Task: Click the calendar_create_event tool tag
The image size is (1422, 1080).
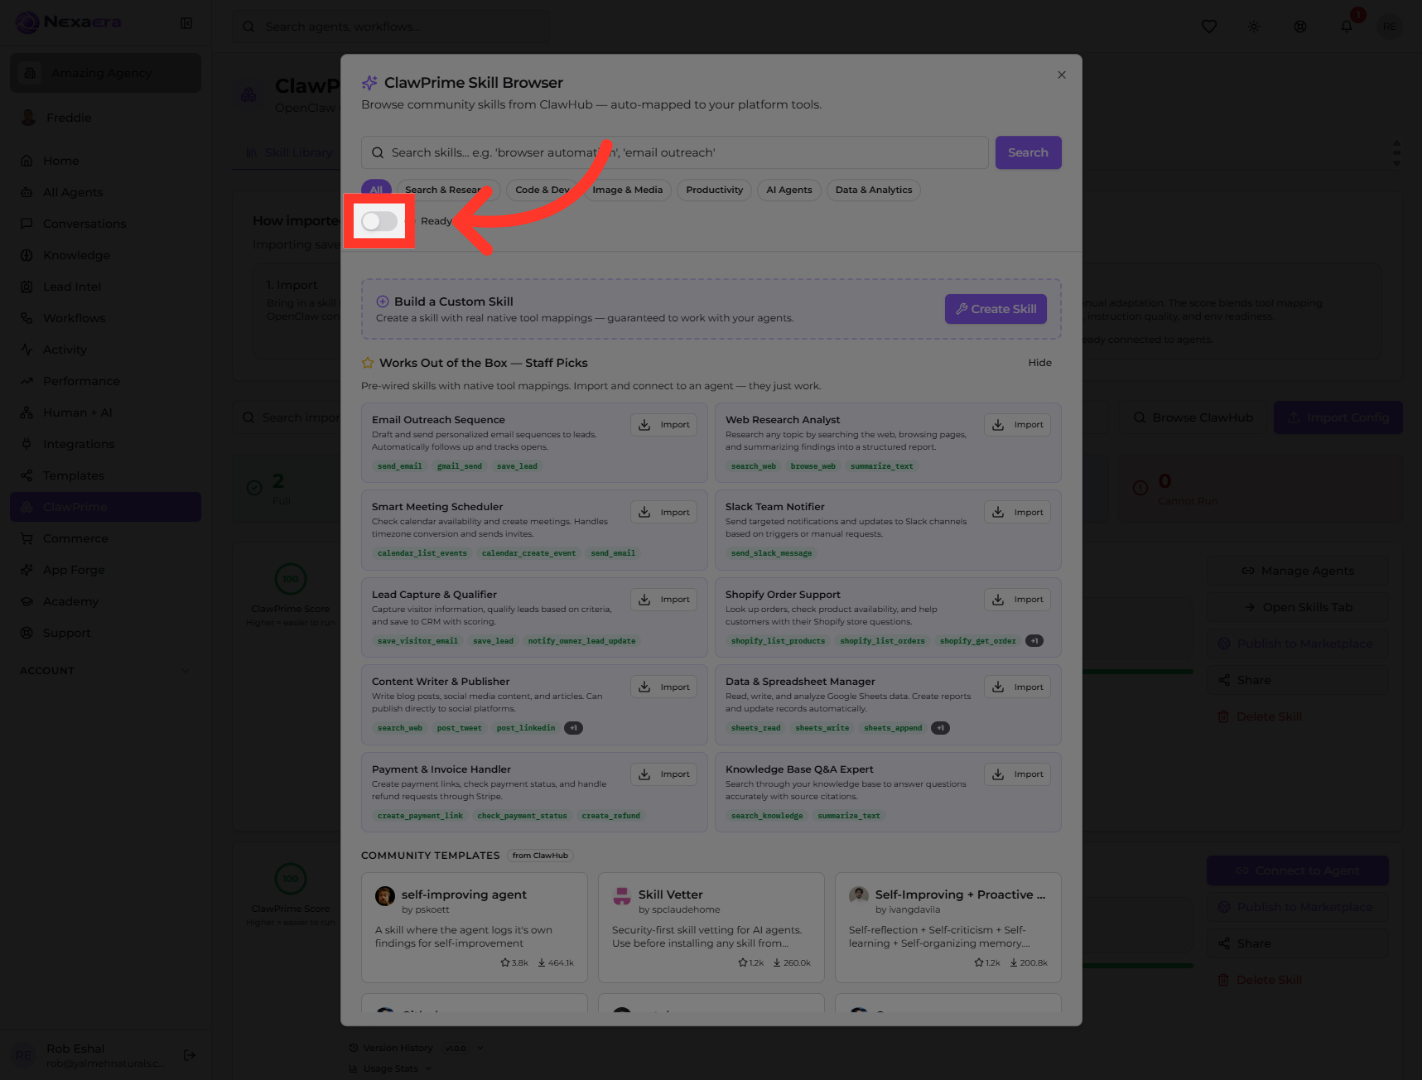Action: point(528,553)
